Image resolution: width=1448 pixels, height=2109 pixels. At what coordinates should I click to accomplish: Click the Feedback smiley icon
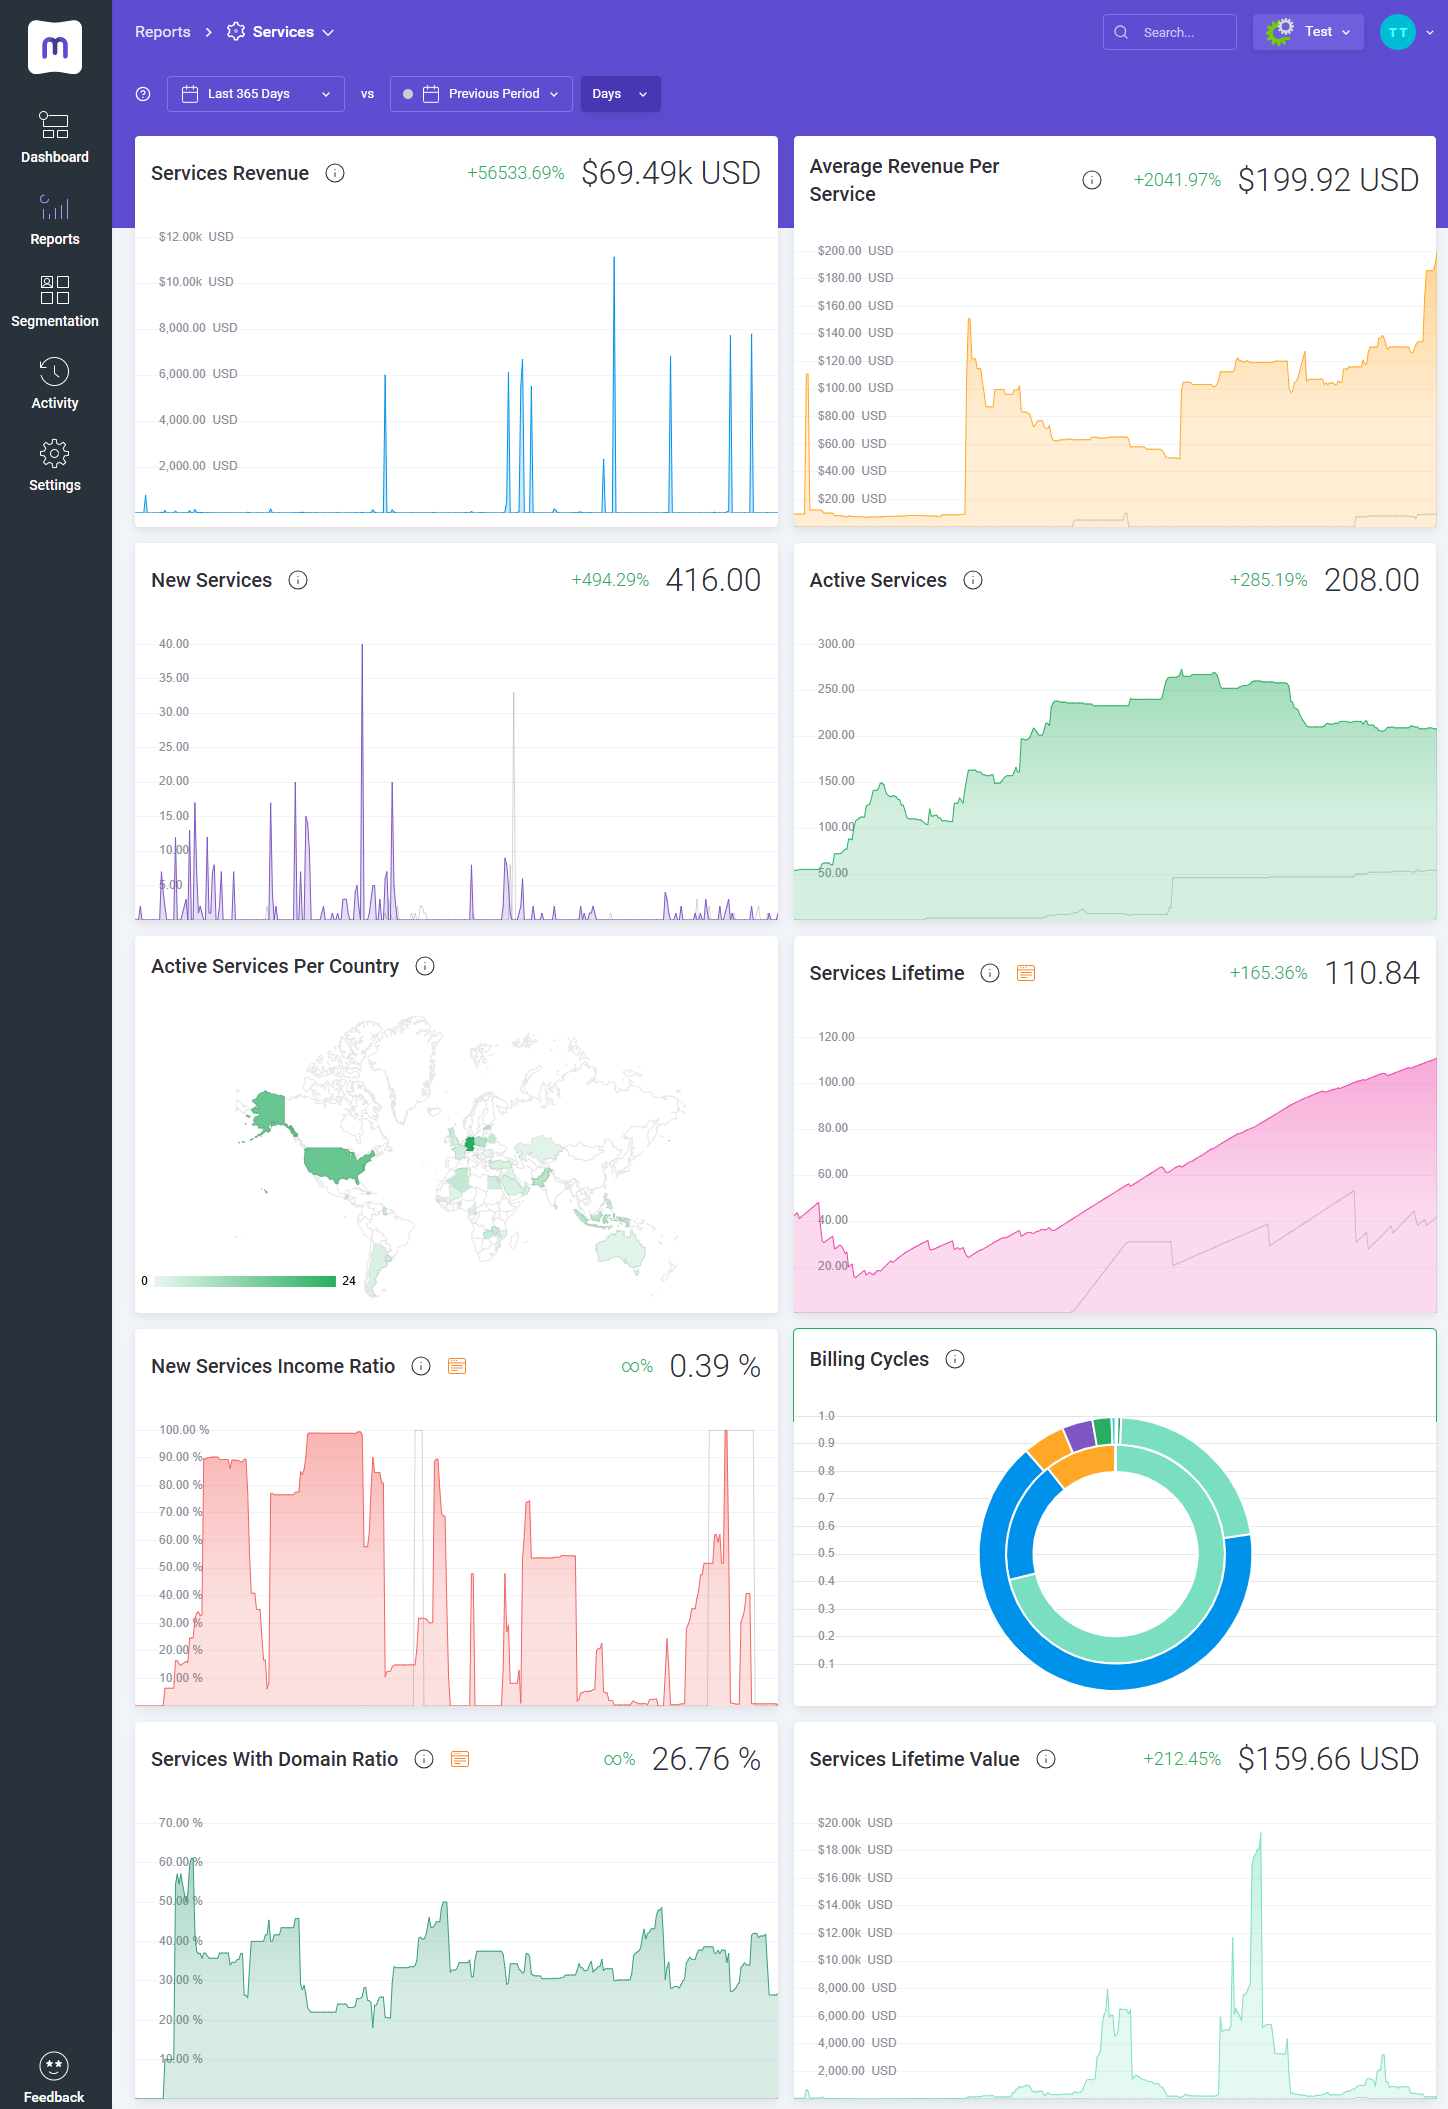pyautogui.click(x=54, y=2065)
